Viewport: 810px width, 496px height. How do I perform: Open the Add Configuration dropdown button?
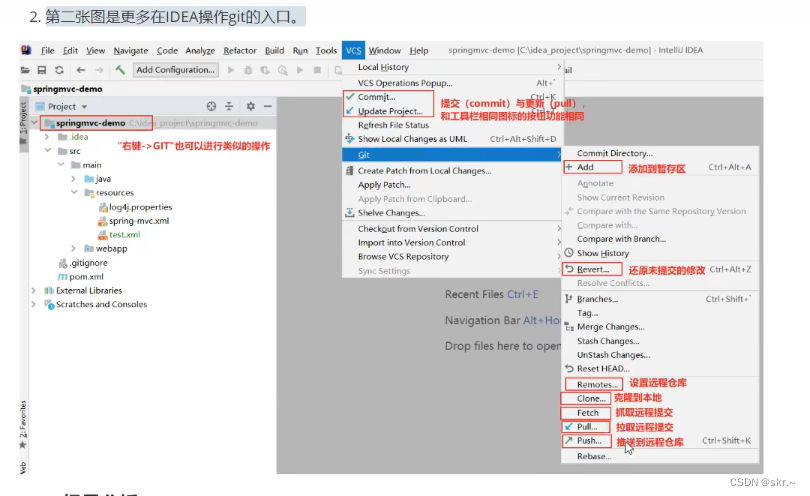coord(176,70)
